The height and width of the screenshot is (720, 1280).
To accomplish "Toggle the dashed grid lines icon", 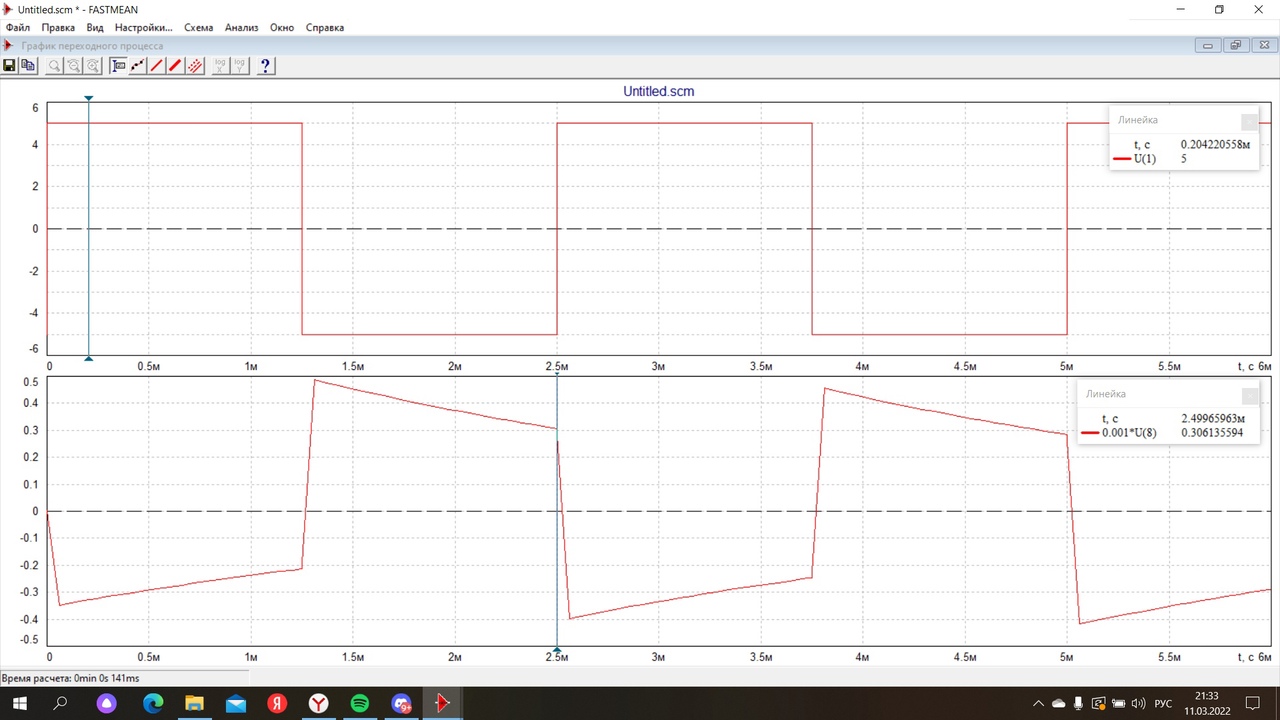I will (195, 66).
